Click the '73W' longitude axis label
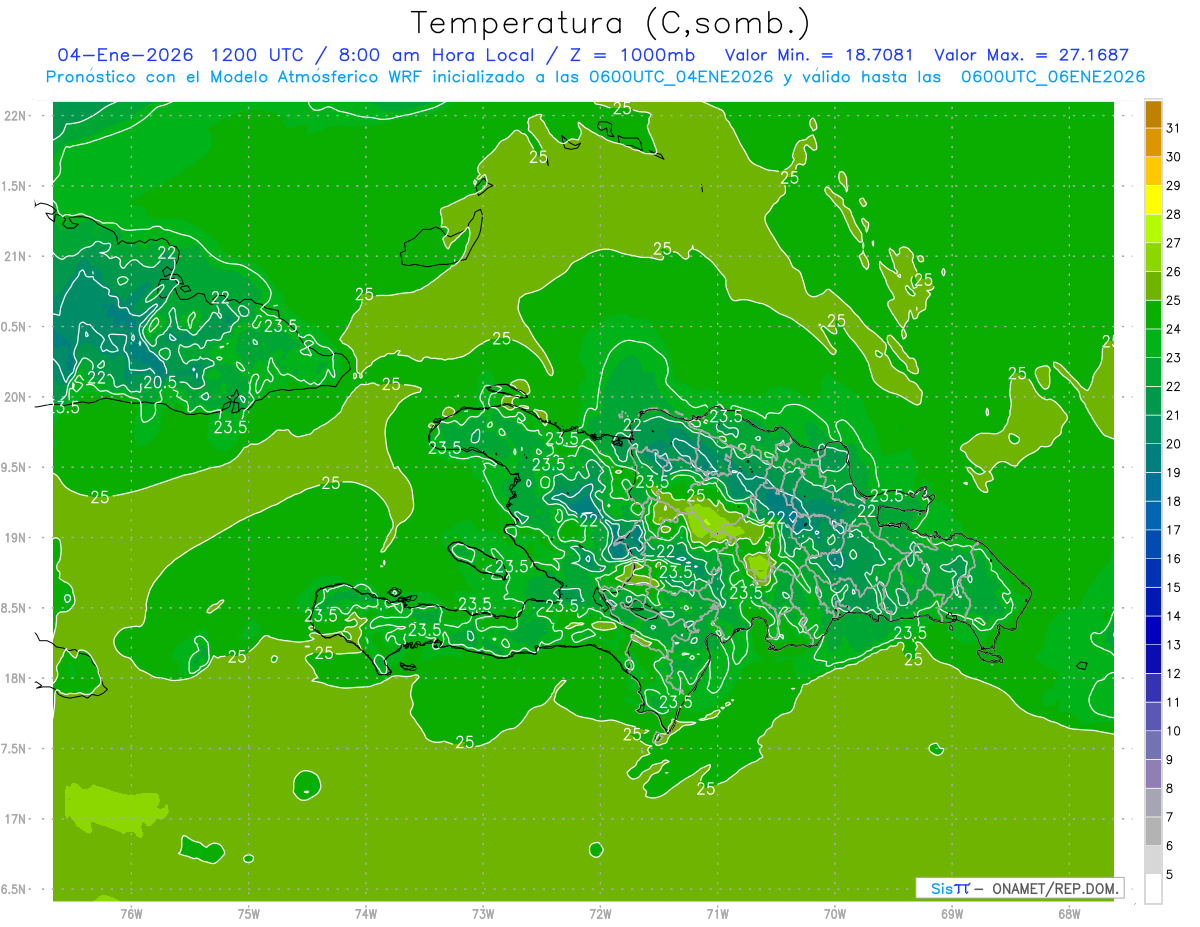 [483, 913]
